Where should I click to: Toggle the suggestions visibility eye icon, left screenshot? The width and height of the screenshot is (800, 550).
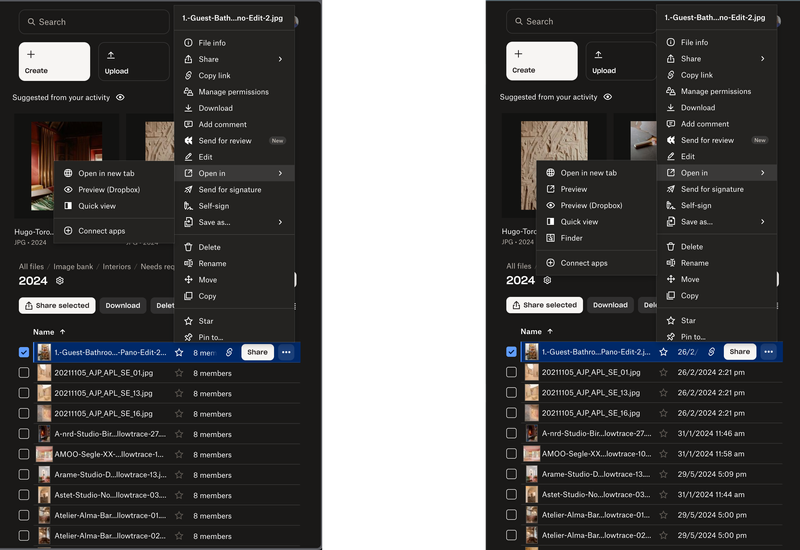(x=120, y=97)
